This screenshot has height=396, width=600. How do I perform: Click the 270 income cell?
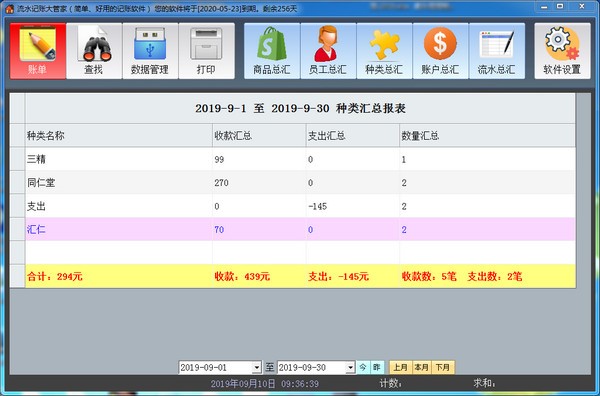[259, 183]
